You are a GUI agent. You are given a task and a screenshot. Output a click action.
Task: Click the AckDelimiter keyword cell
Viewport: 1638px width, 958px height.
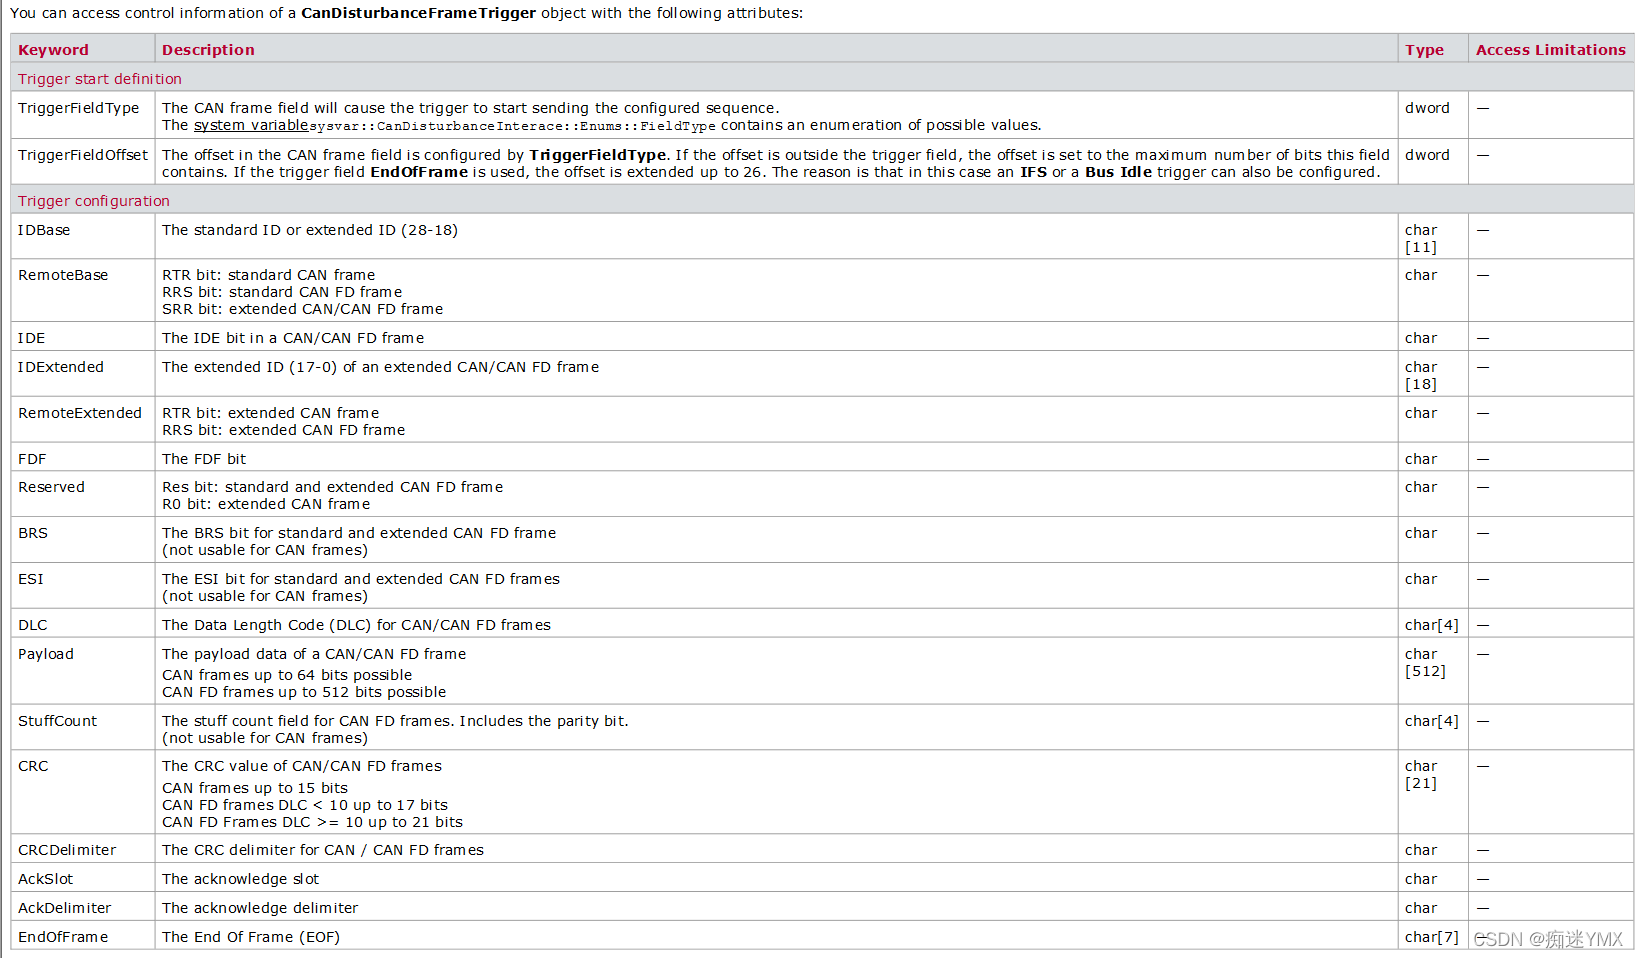(x=83, y=907)
